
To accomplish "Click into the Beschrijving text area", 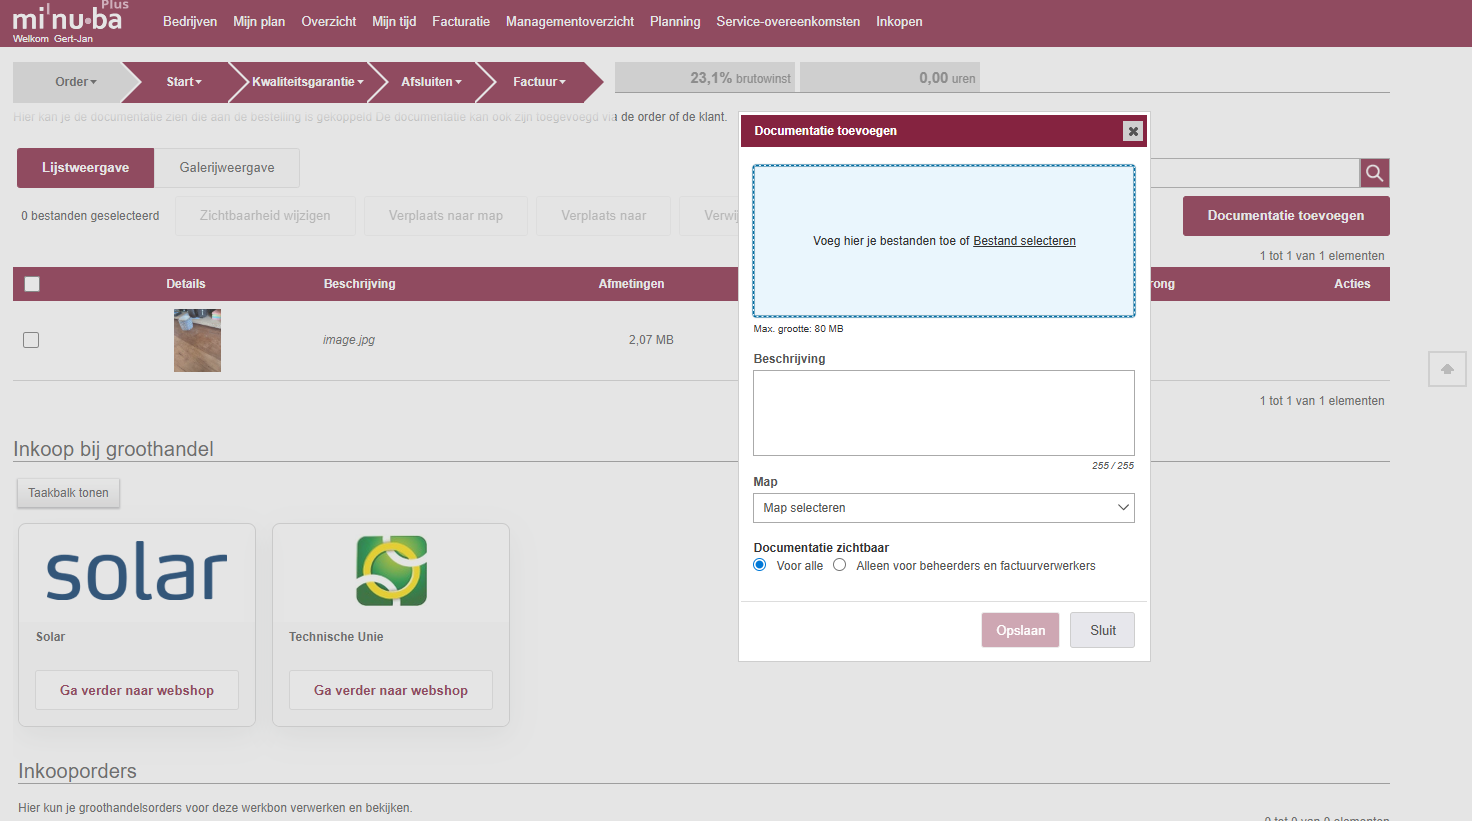I will pos(943,413).
